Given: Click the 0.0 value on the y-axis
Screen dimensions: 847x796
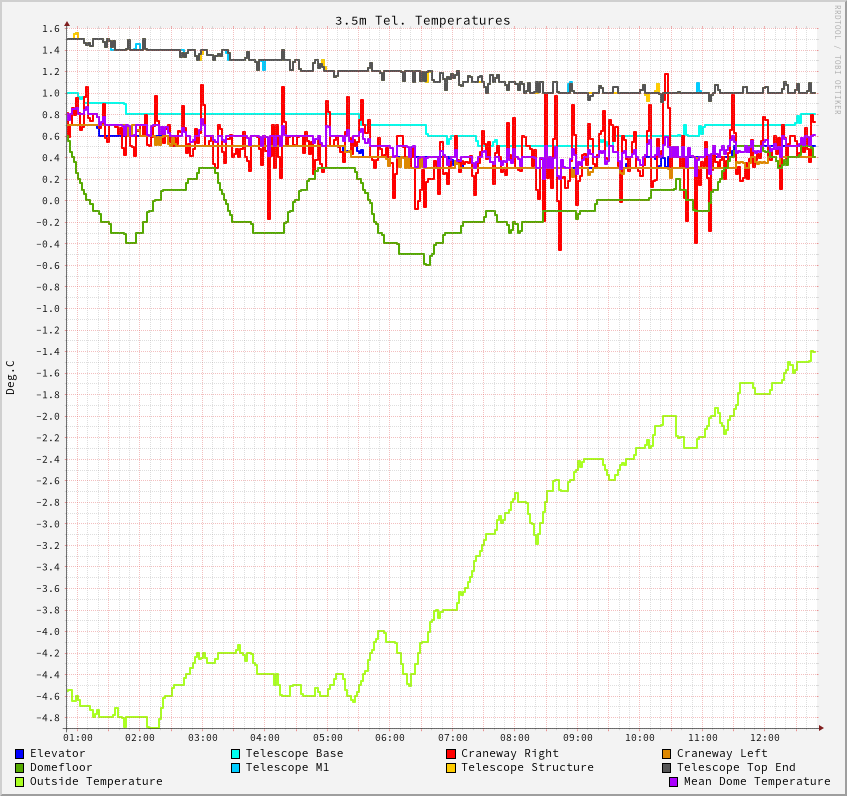Looking at the screenshot, I should tap(51, 201).
